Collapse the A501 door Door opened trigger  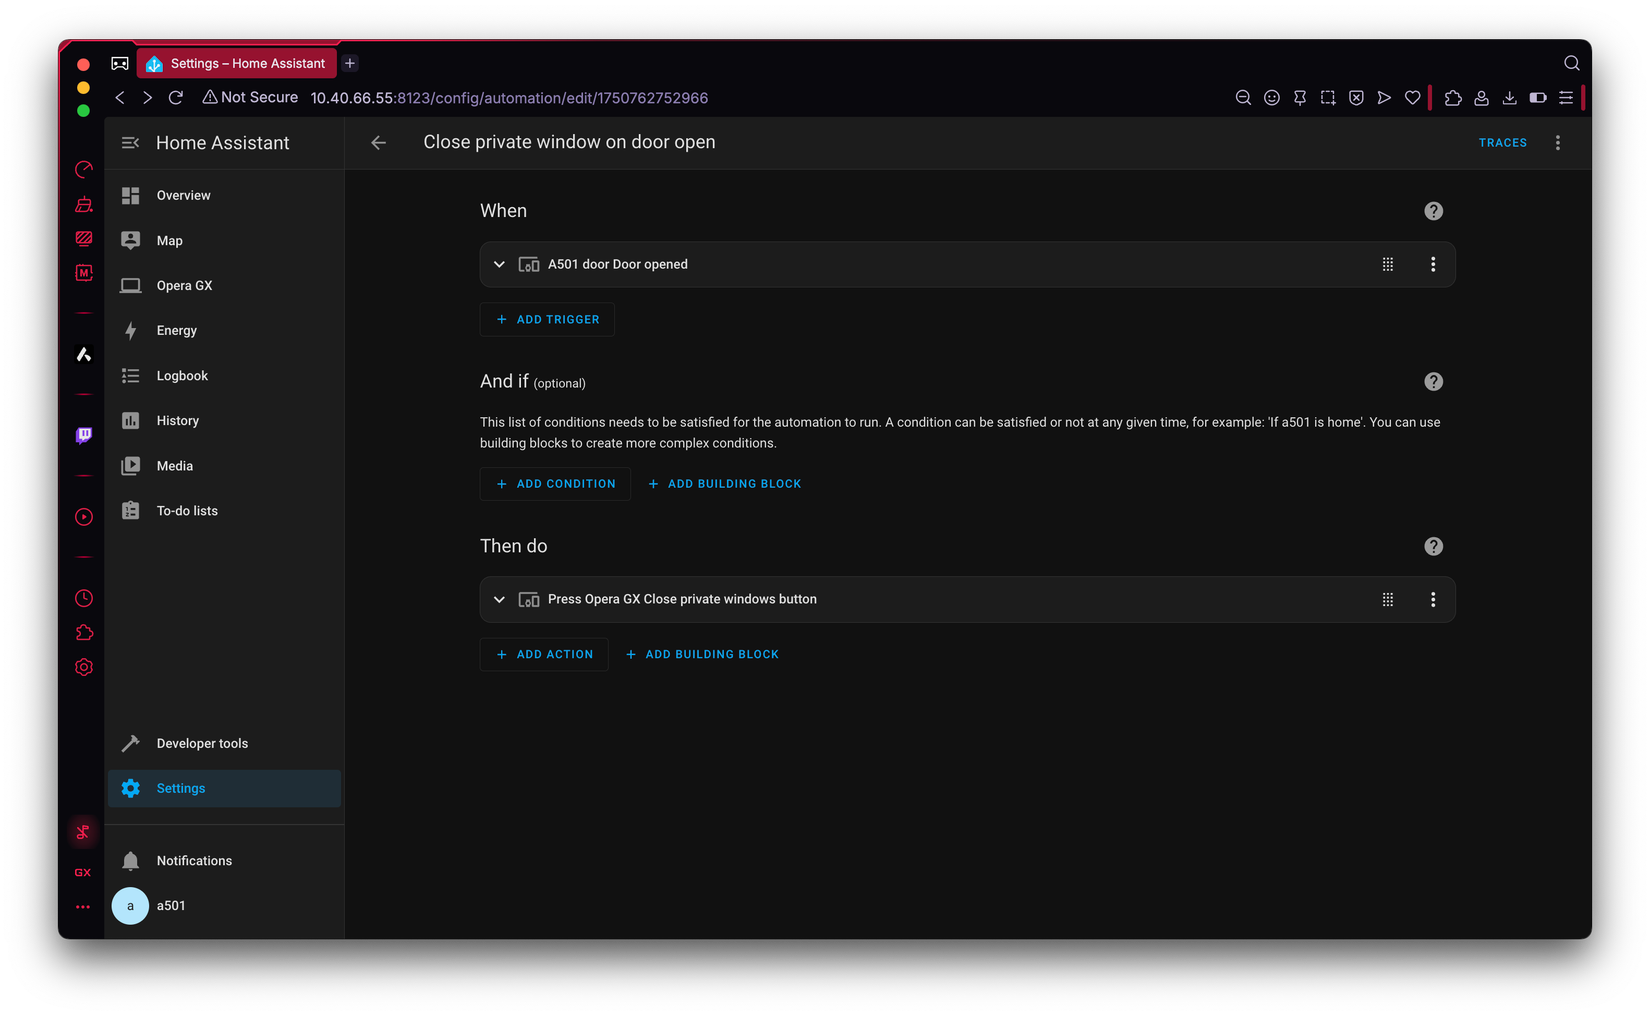tap(499, 264)
